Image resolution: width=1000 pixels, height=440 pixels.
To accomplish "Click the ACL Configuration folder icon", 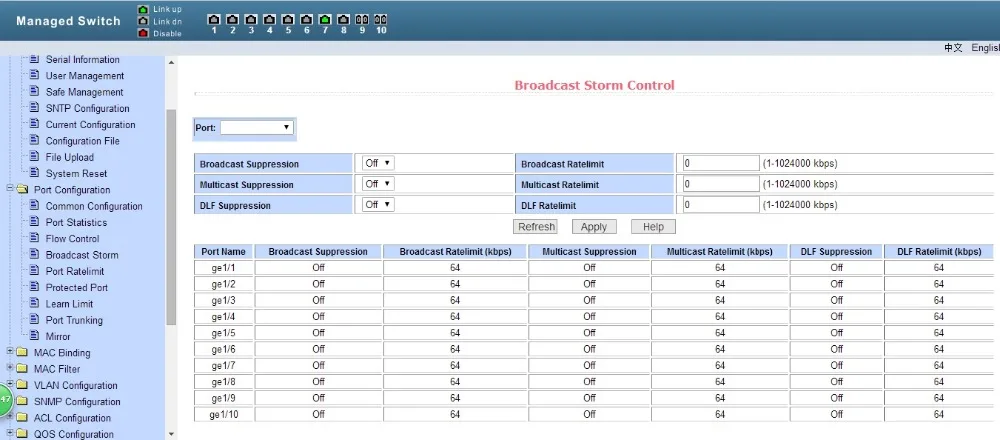I will pyautogui.click(x=22, y=418).
